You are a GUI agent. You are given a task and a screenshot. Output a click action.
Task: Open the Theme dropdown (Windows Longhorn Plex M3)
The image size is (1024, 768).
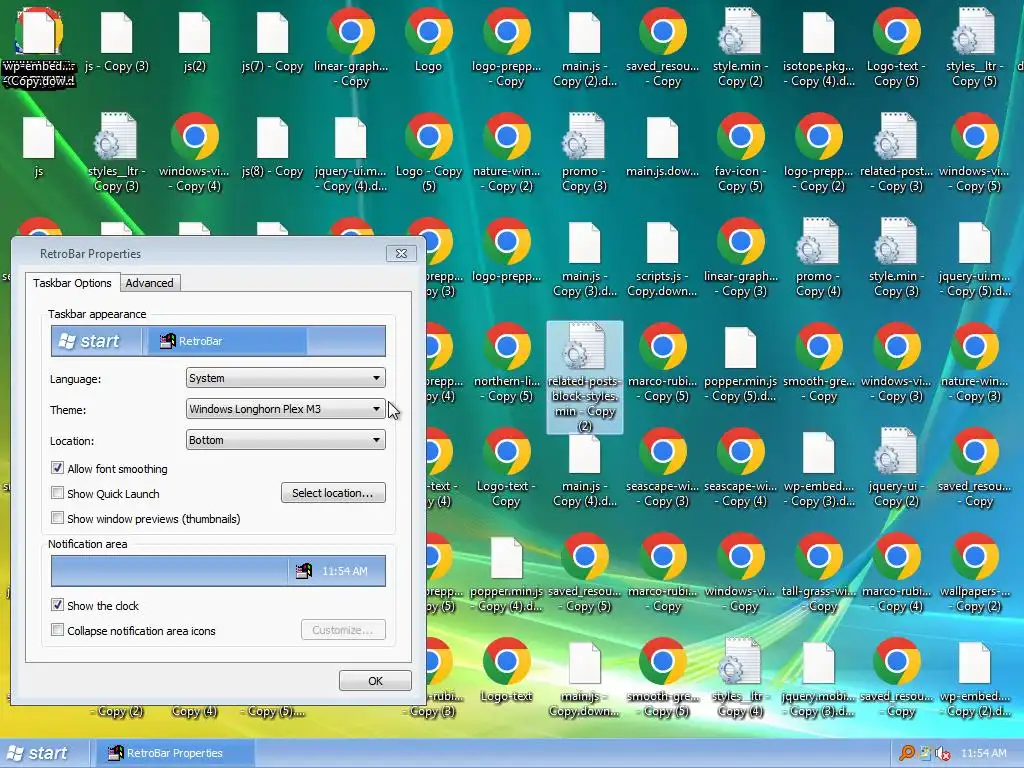285,409
